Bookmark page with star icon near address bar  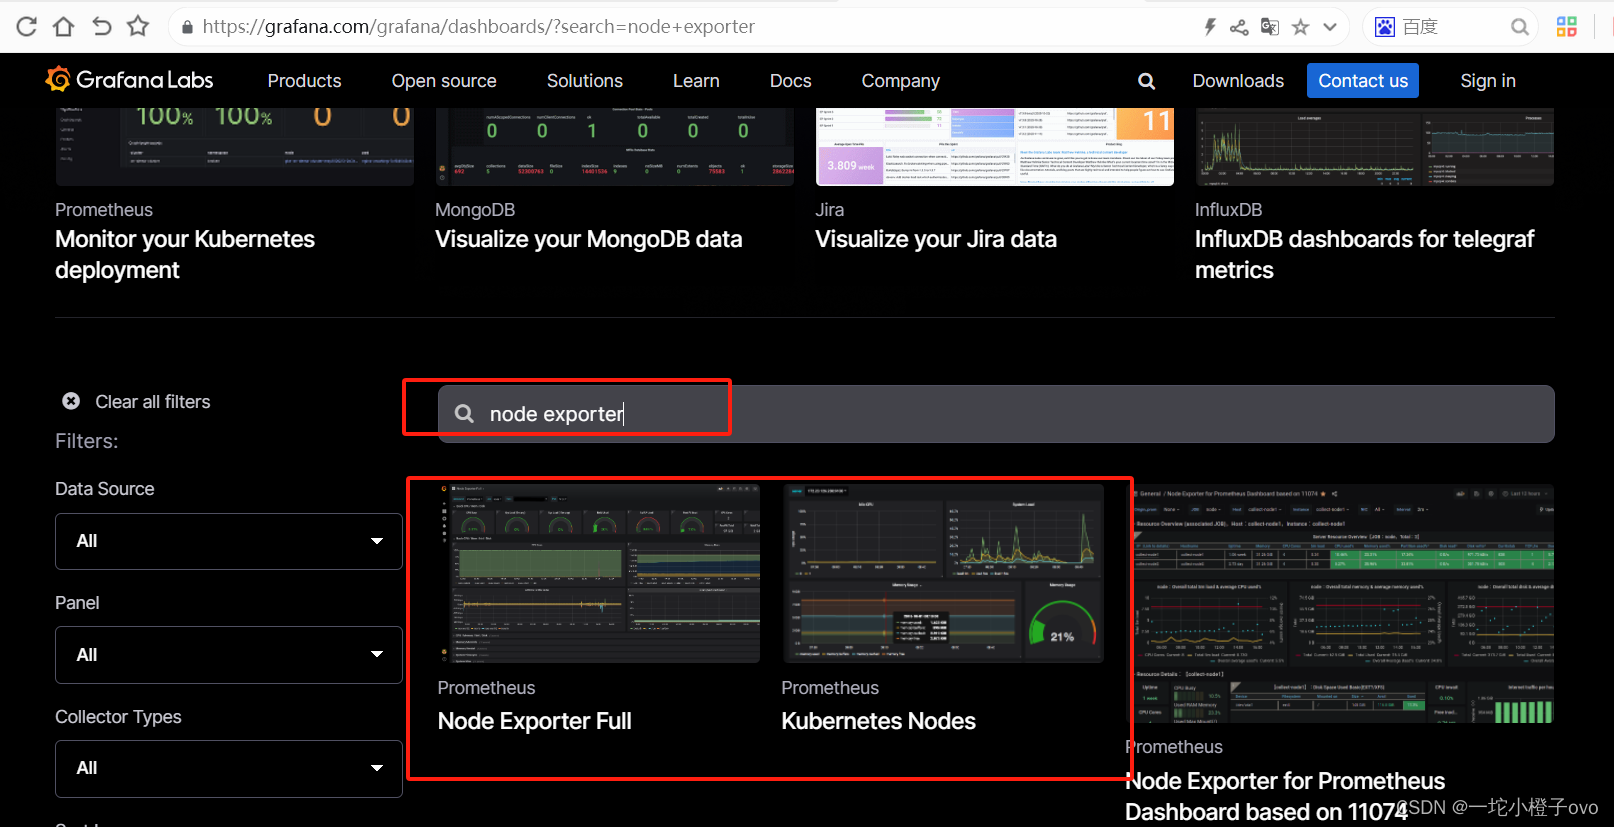coord(138,27)
